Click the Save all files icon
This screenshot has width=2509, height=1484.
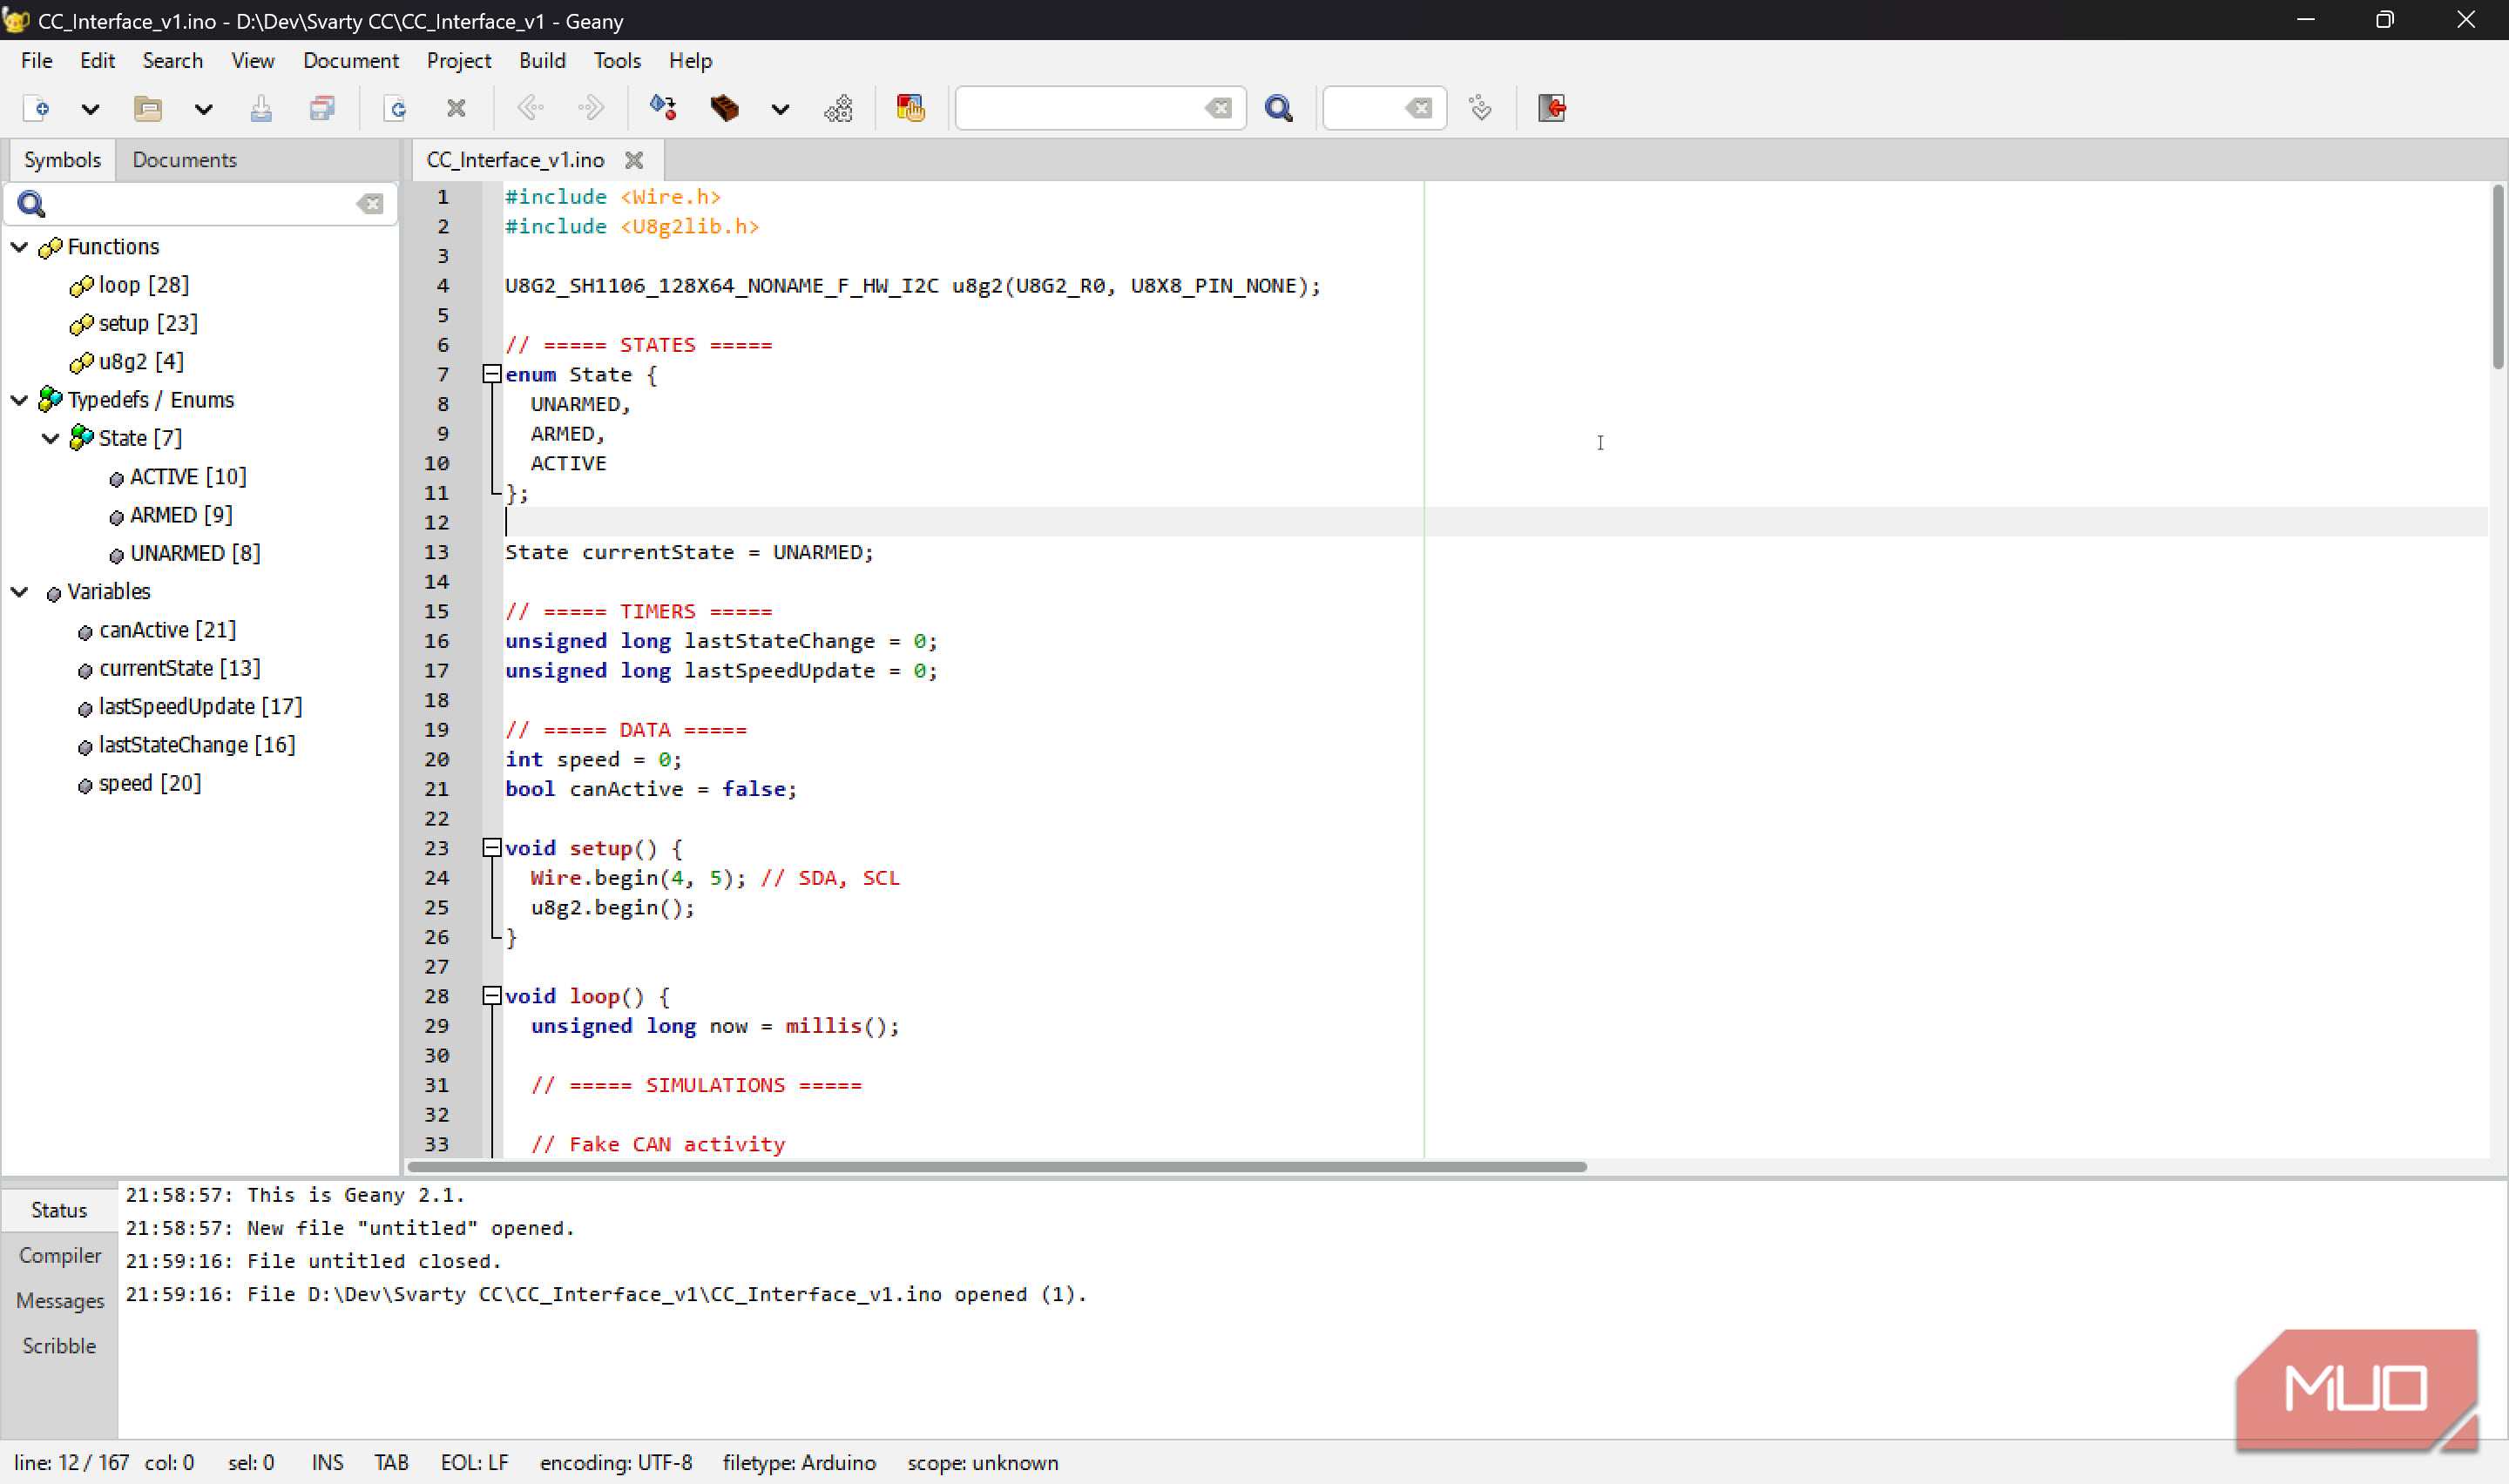pyautogui.click(x=322, y=108)
